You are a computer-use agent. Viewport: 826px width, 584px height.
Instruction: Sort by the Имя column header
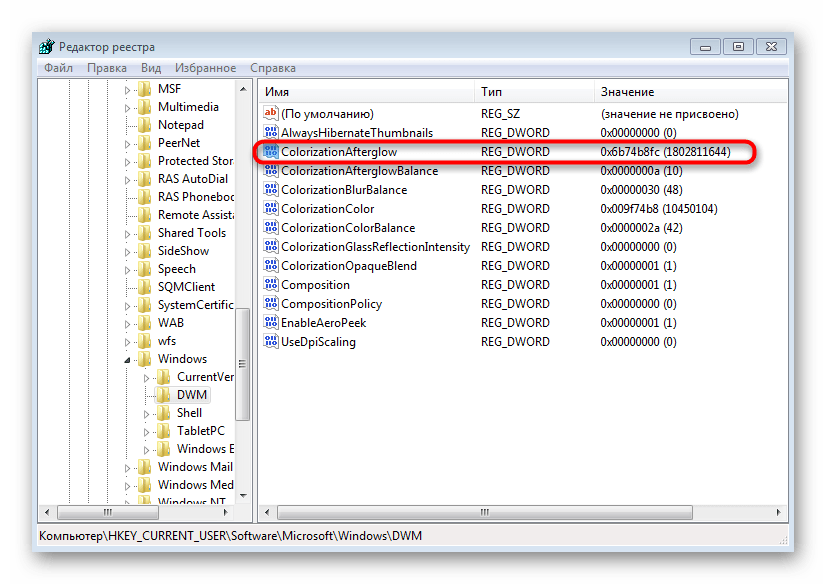pos(367,92)
